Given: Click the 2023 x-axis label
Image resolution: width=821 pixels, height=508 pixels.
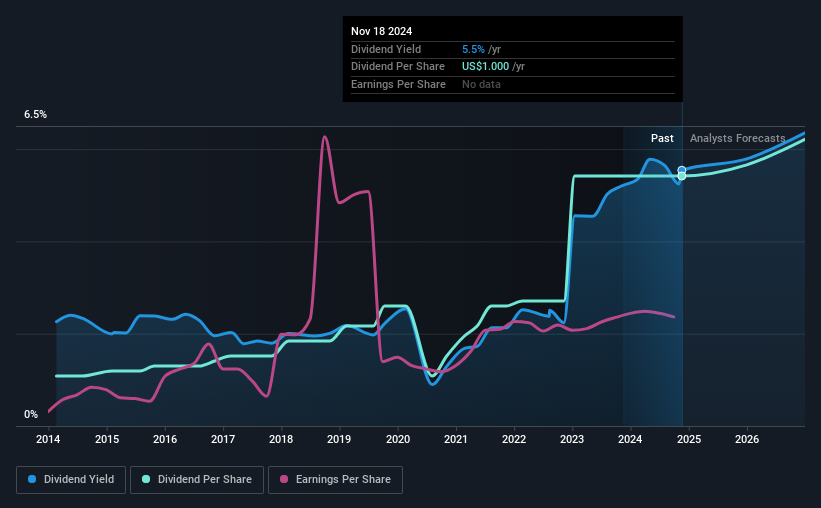Looking at the screenshot, I should (572, 439).
